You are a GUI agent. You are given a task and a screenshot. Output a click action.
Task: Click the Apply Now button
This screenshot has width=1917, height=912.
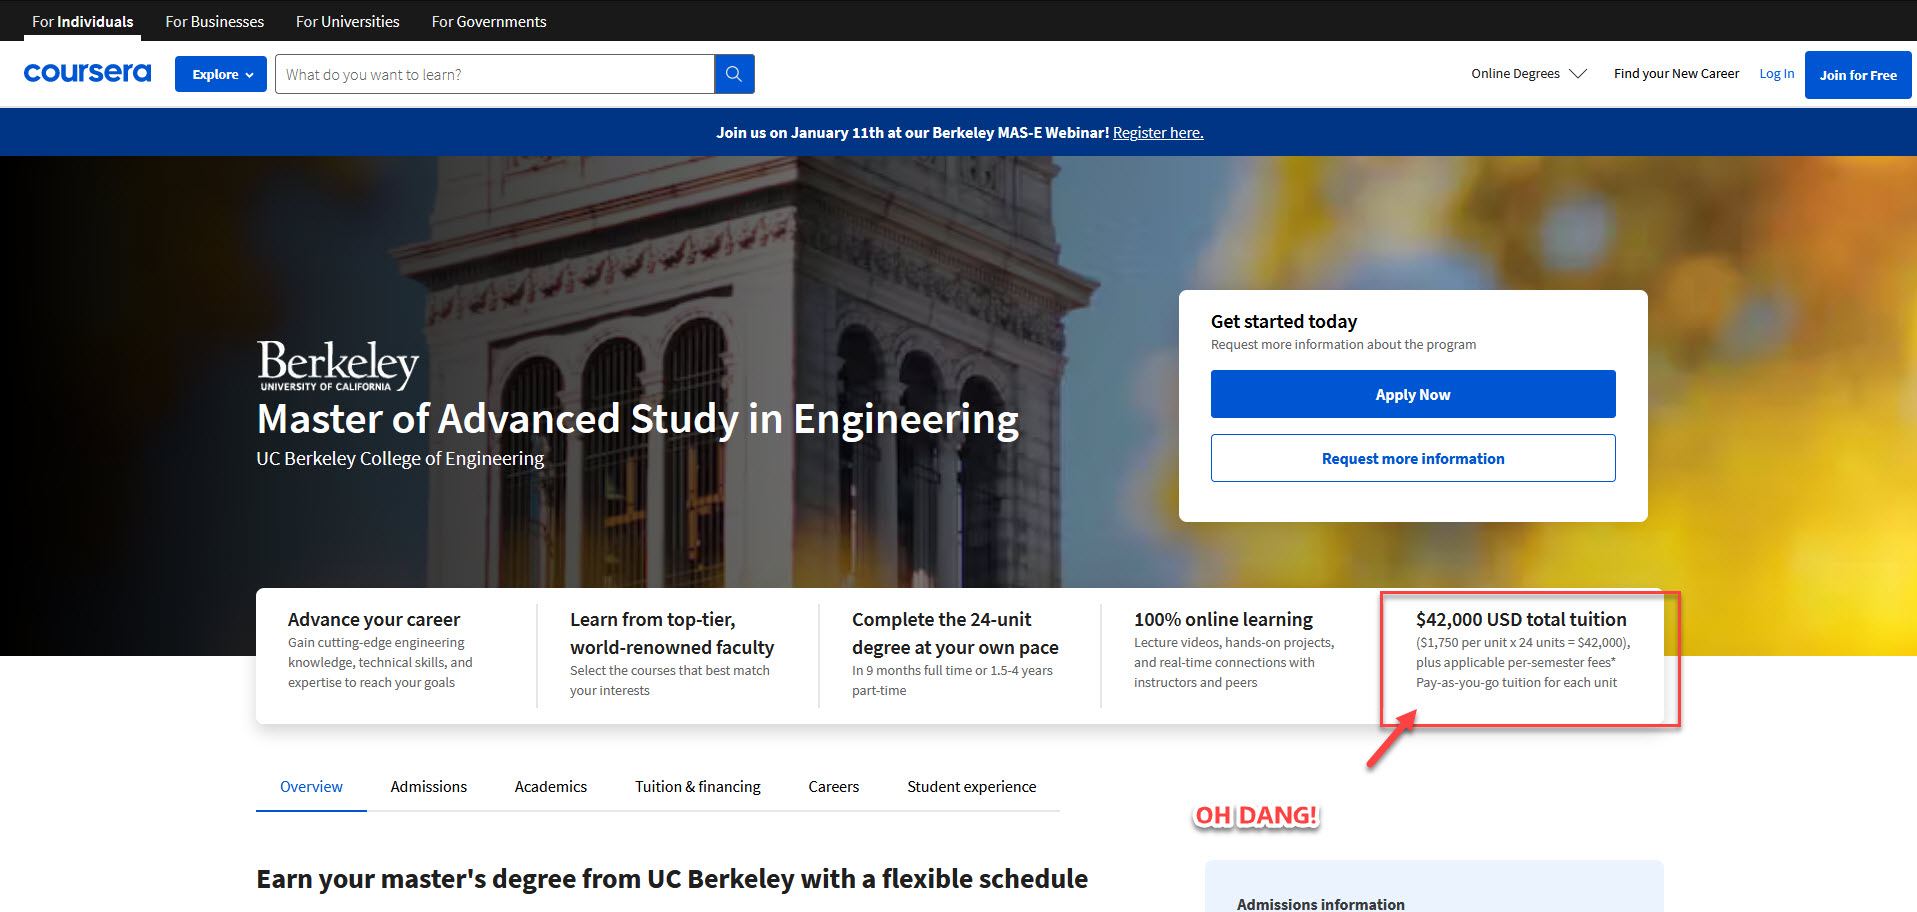pos(1413,394)
